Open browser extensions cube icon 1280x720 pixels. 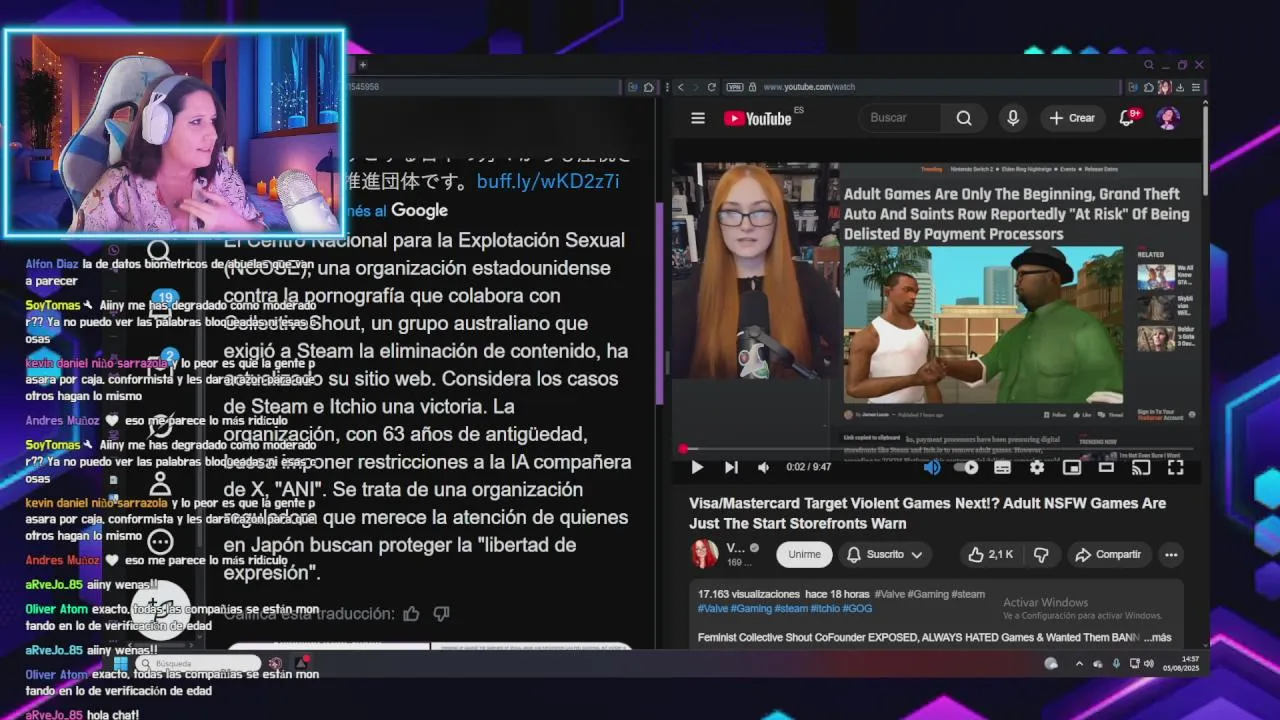1148,87
